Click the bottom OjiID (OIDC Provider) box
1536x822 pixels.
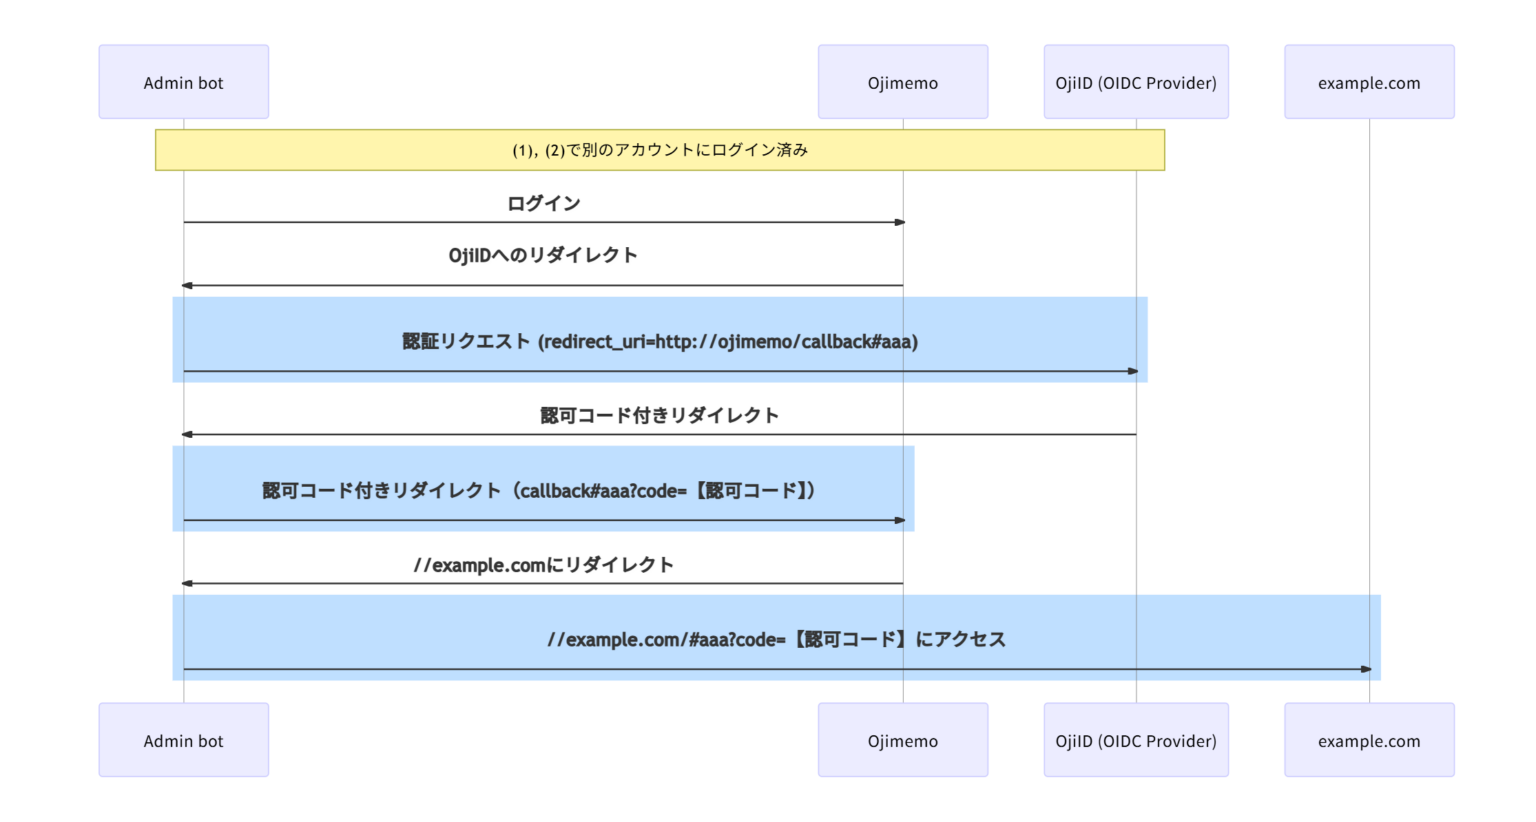click(1136, 740)
